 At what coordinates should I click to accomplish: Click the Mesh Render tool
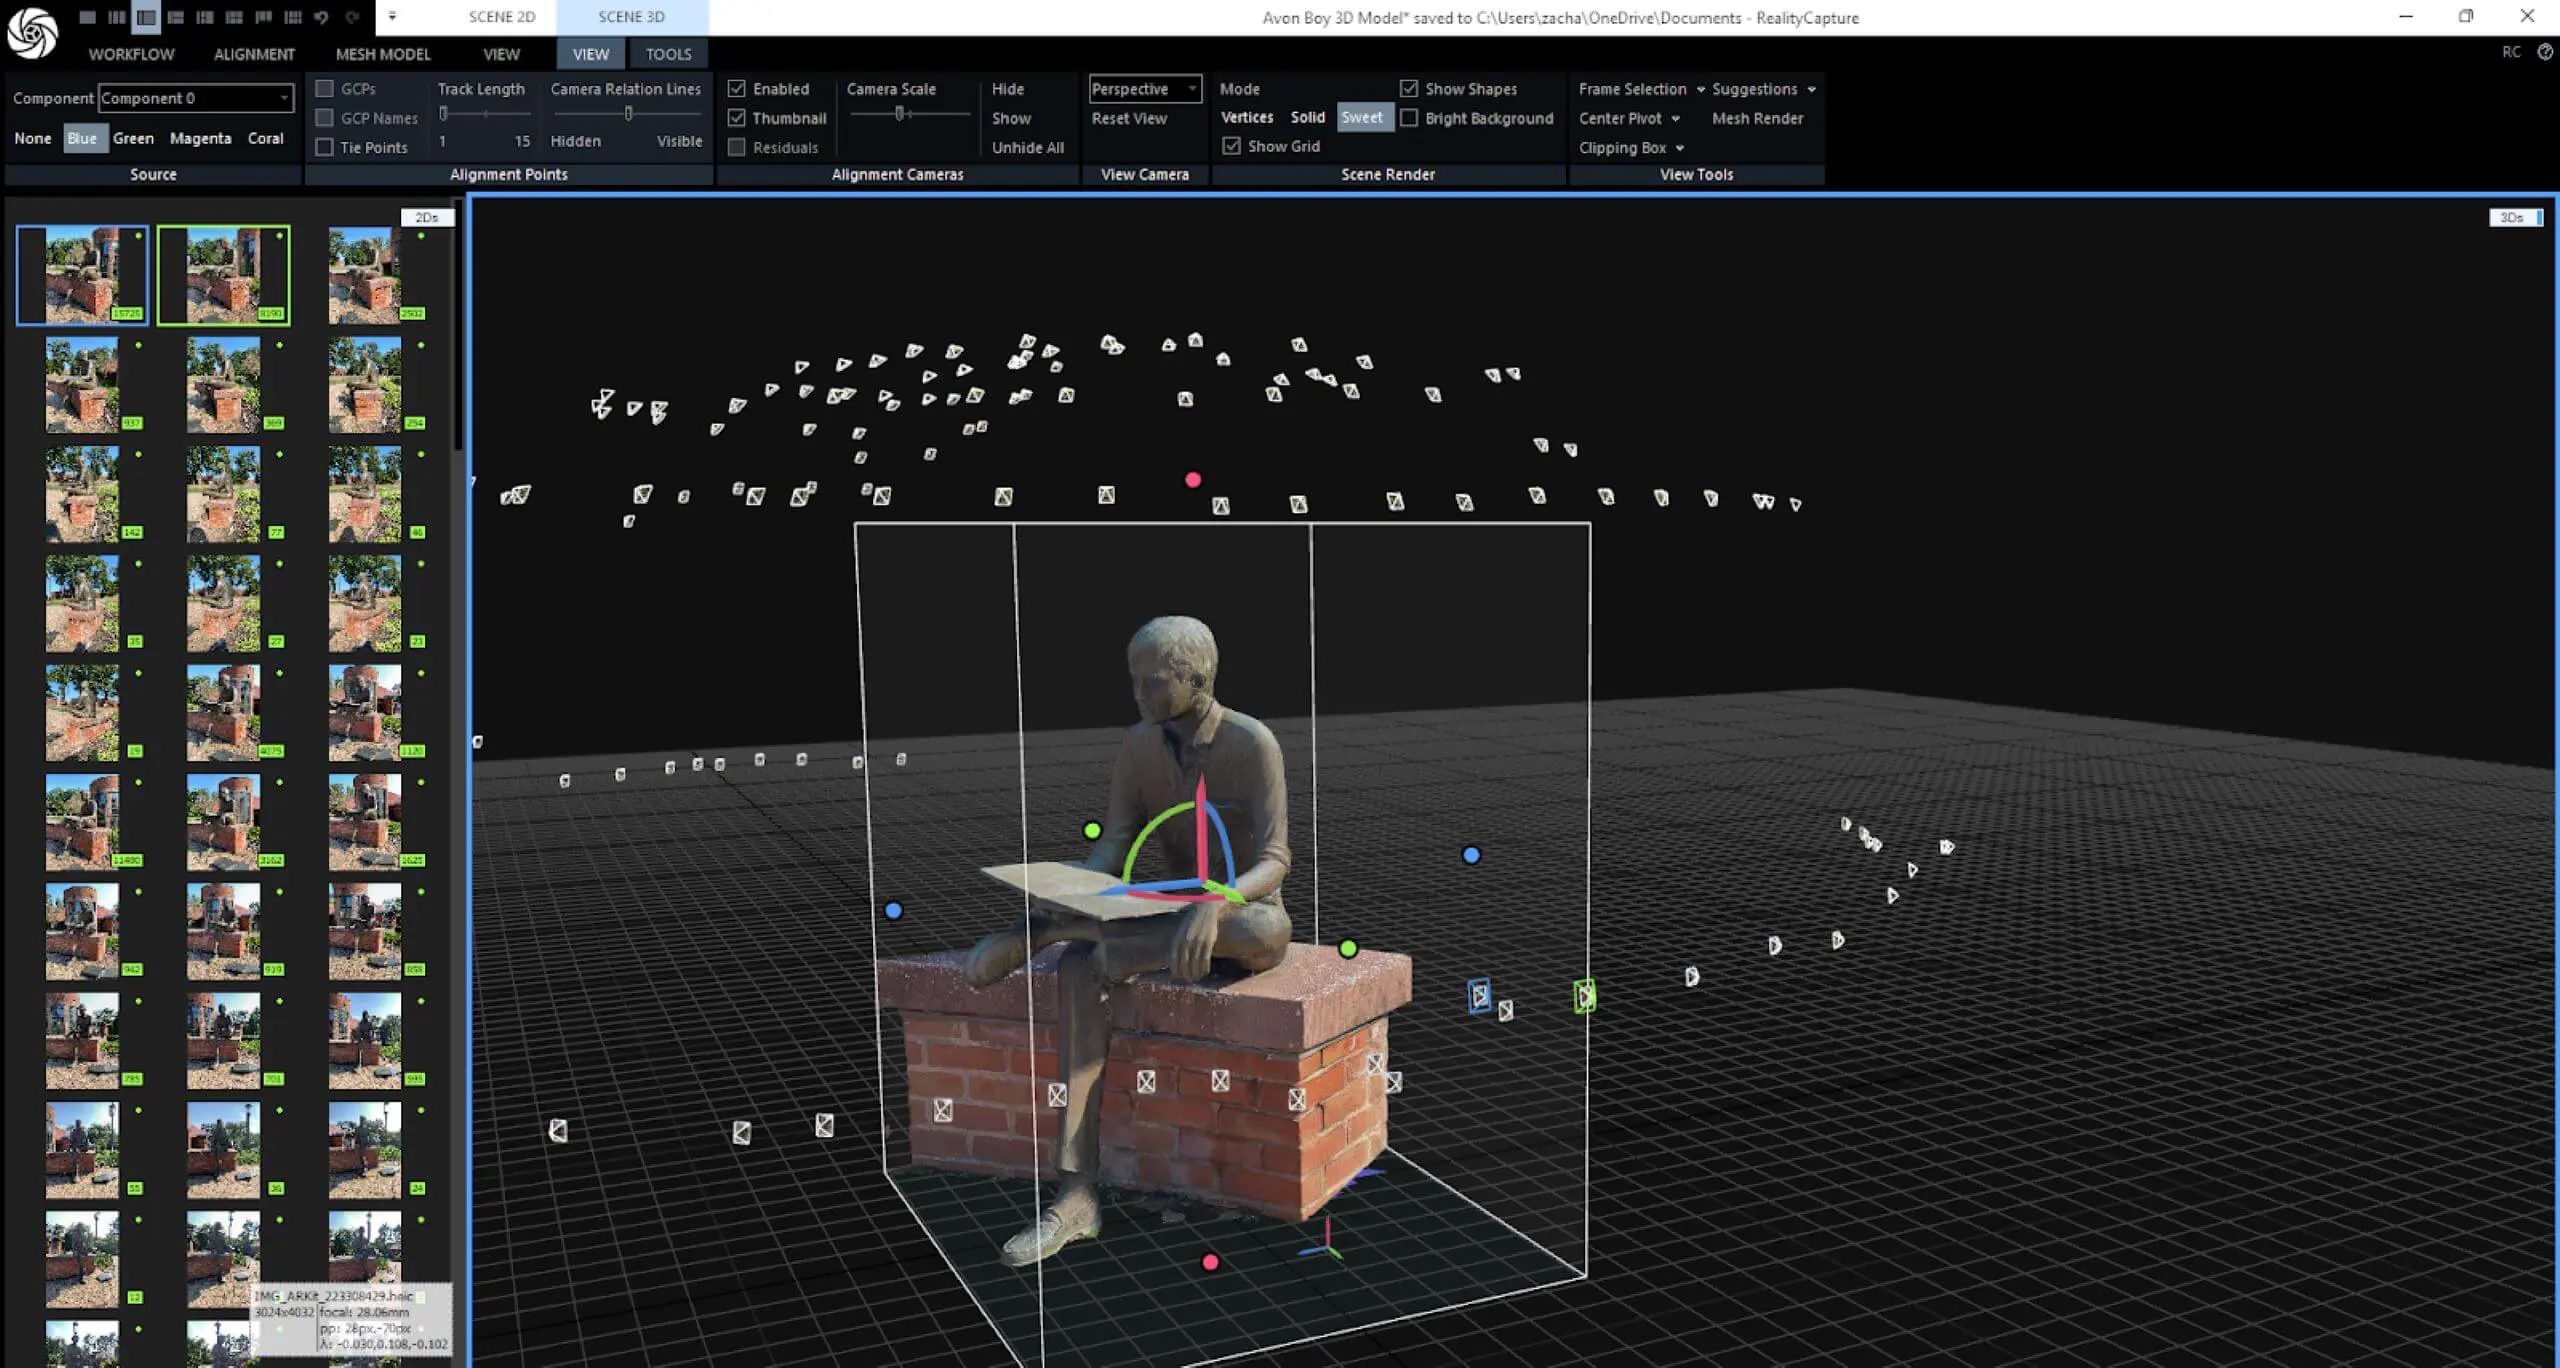click(1757, 118)
